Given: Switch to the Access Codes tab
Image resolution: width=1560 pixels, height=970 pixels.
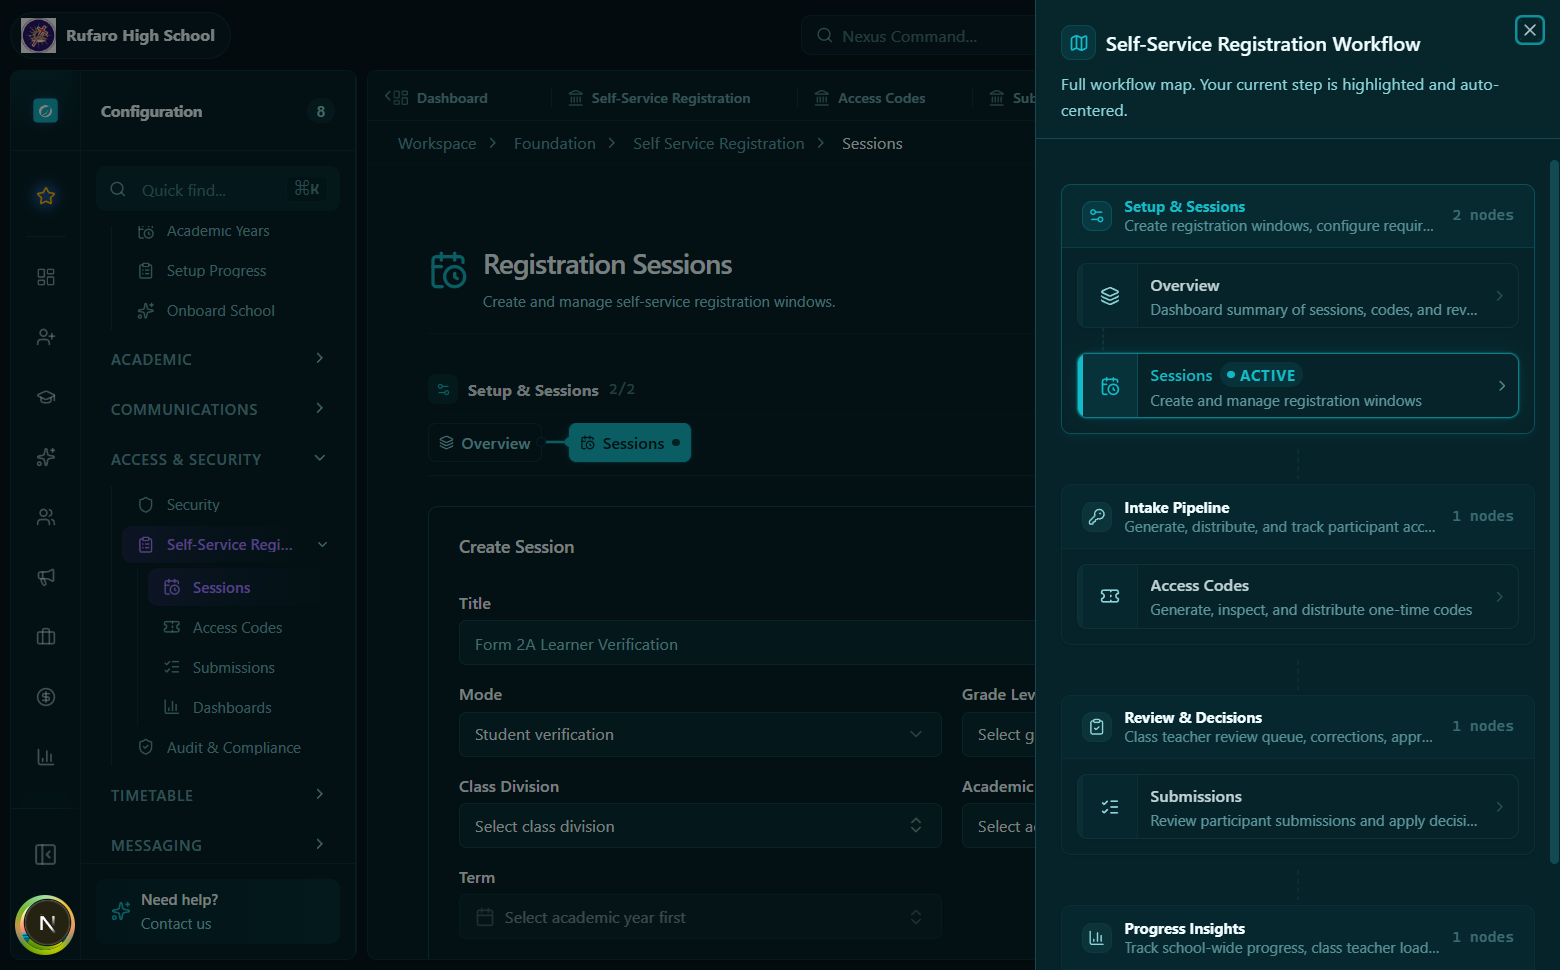Looking at the screenshot, I should [870, 98].
